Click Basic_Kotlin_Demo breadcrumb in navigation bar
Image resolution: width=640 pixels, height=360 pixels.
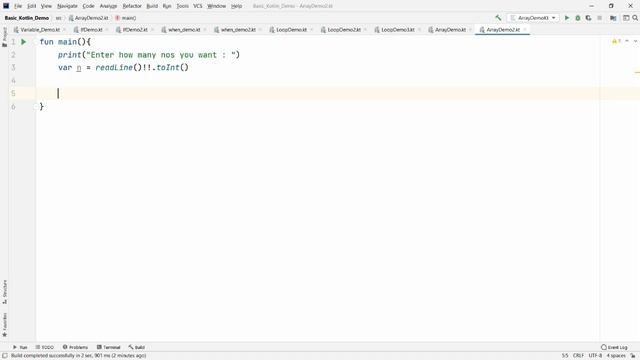click(27, 18)
